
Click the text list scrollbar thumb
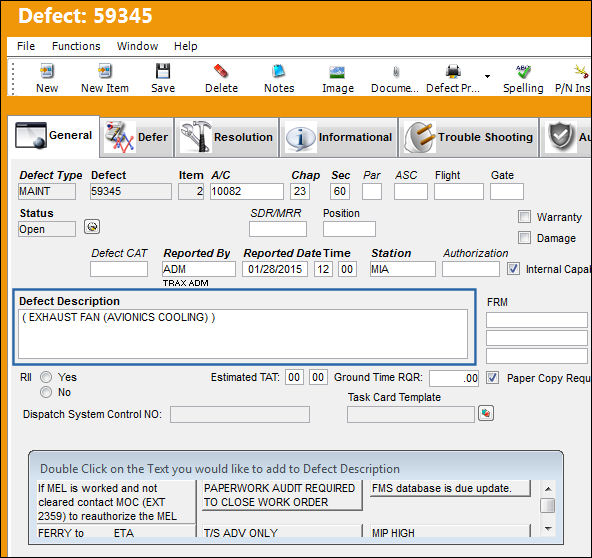click(x=548, y=506)
